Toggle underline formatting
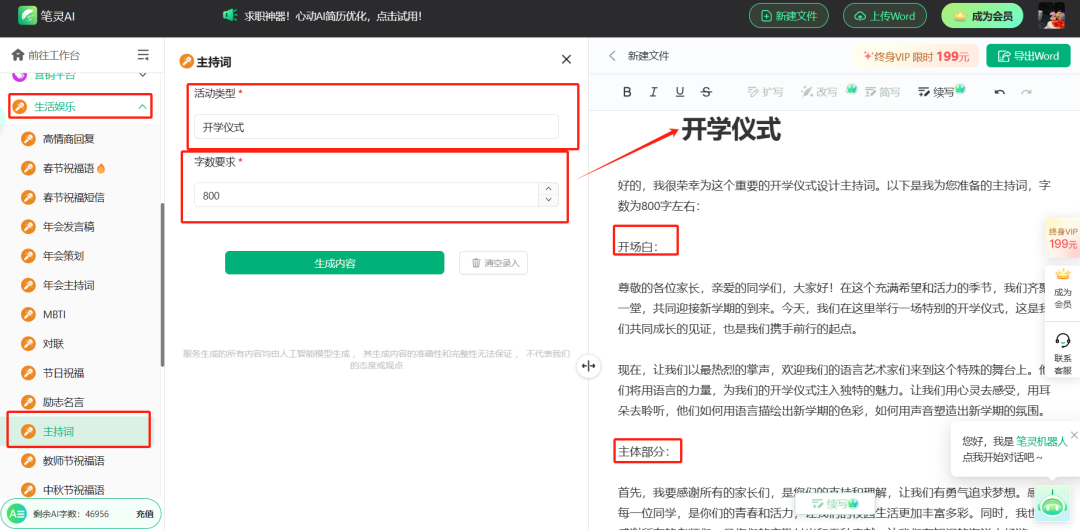1080x530 pixels. point(680,92)
